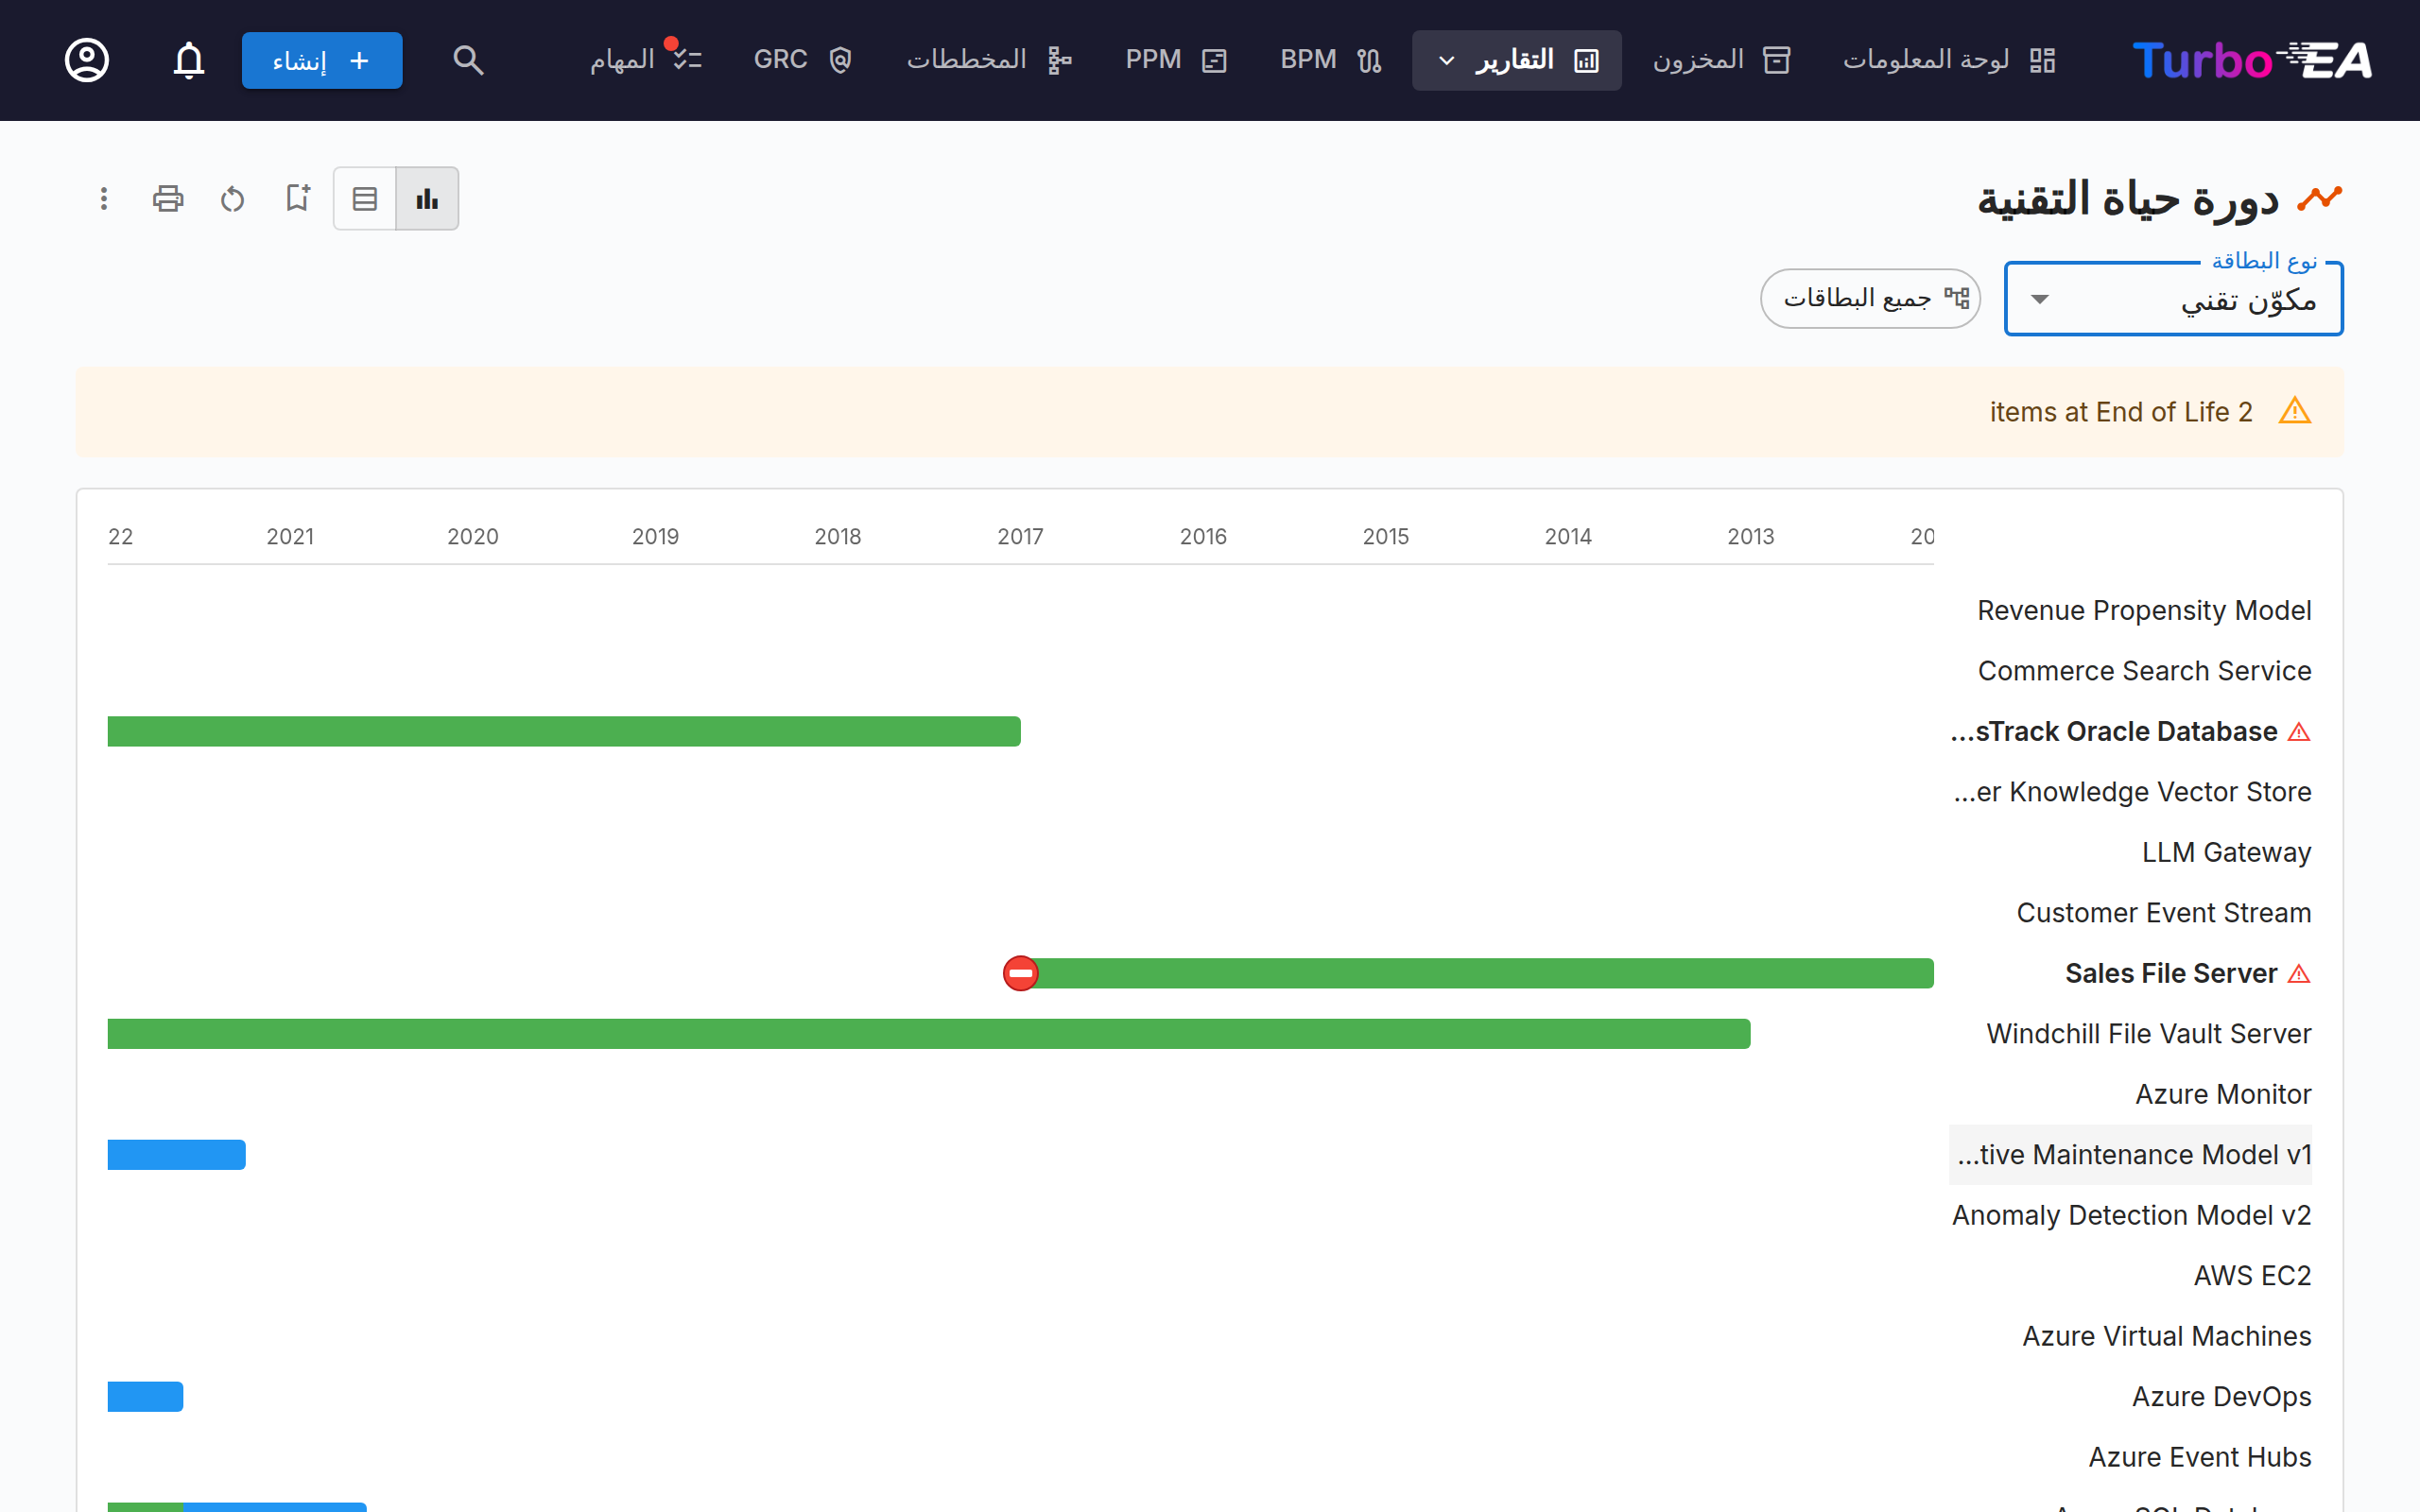The height and width of the screenshot is (1512, 2420).
Task: Click the Turbo EA logo
Action: (x=2252, y=60)
